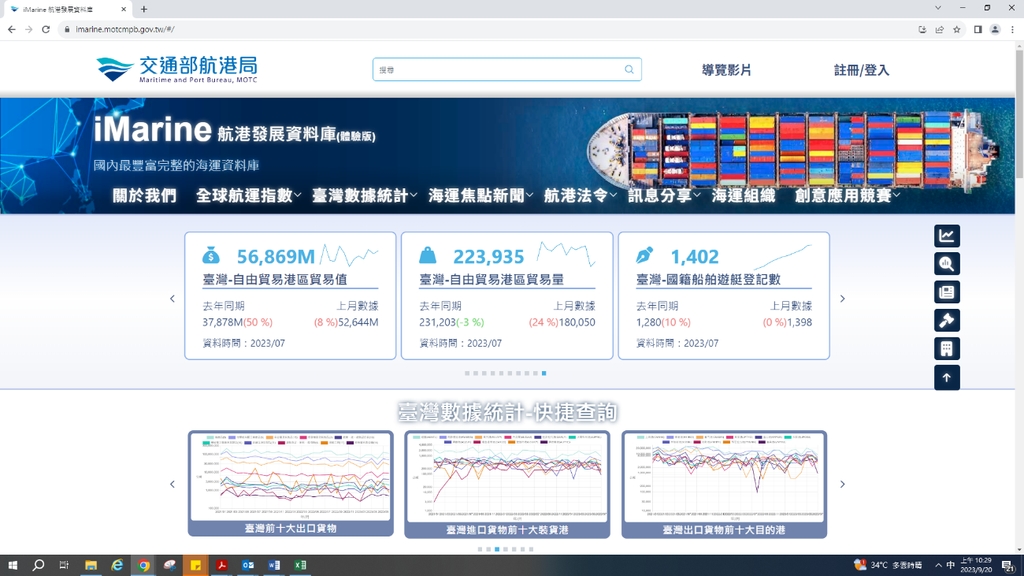This screenshot has height=576, width=1024.
Task: Click the site search input field
Action: click(x=507, y=69)
